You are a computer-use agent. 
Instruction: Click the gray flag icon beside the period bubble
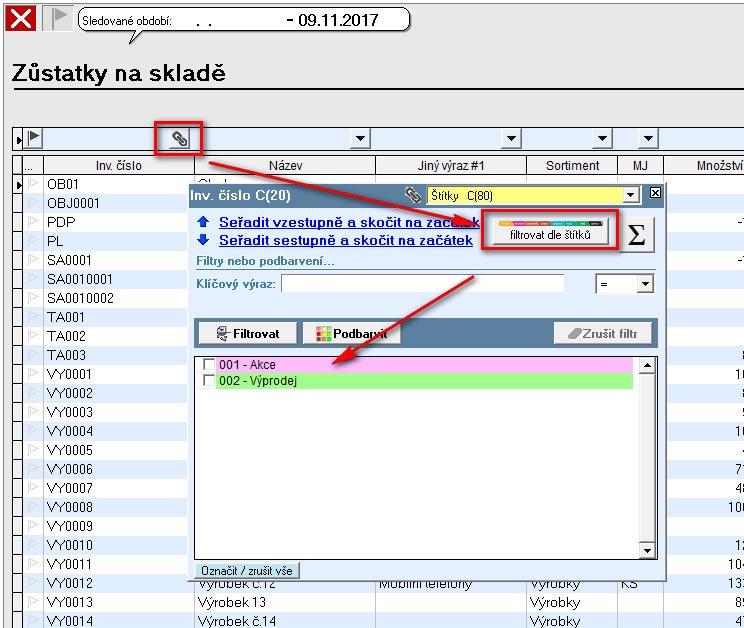[58, 18]
